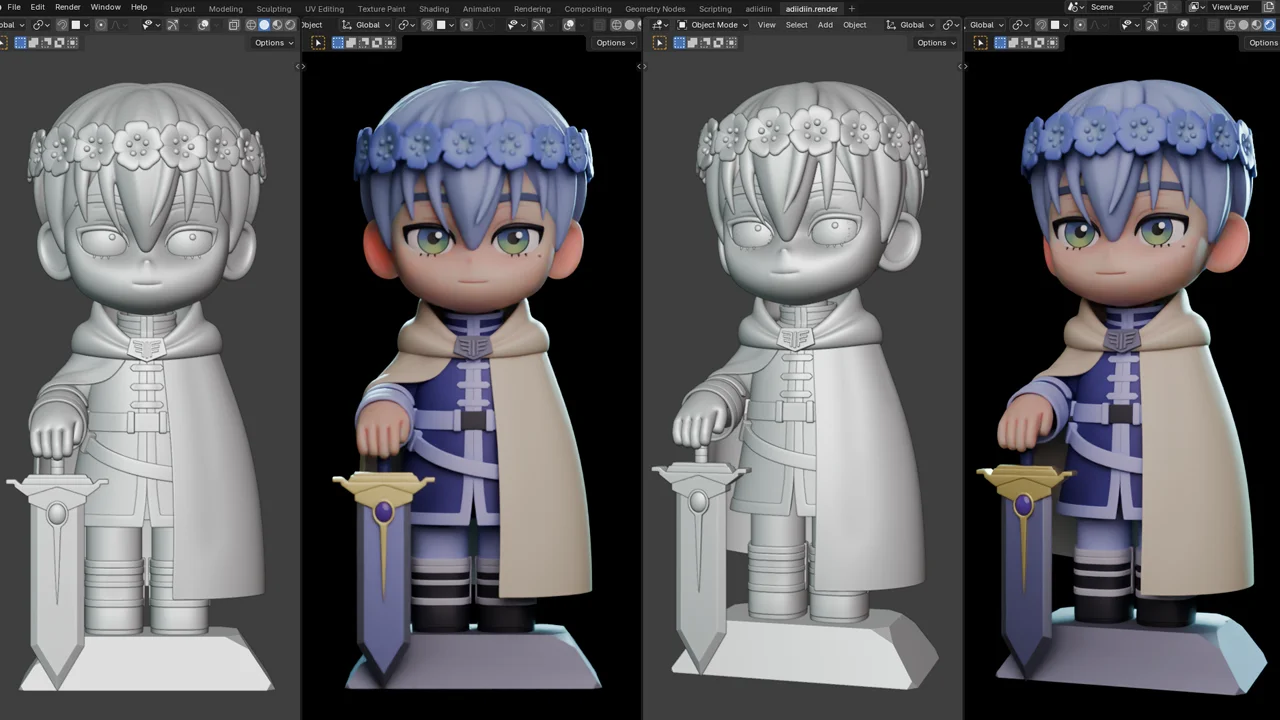Switch to the Sculpting workspace tab
The image size is (1280, 720).
[273, 9]
